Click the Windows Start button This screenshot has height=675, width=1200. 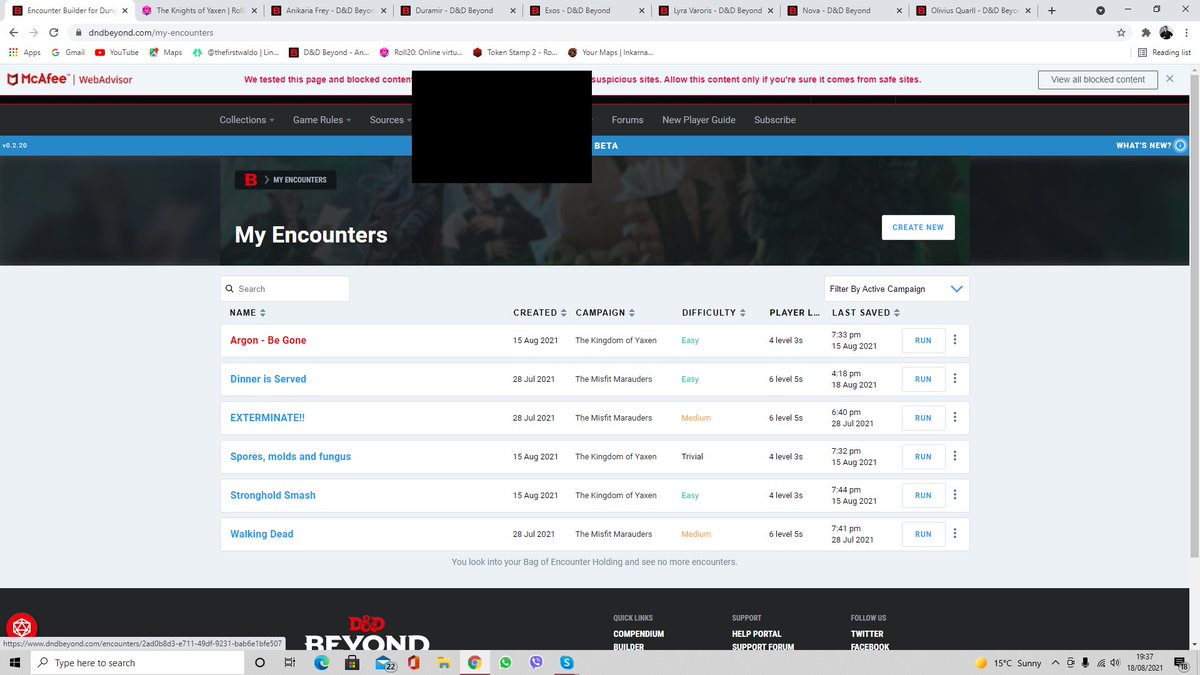[x=16, y=662]
